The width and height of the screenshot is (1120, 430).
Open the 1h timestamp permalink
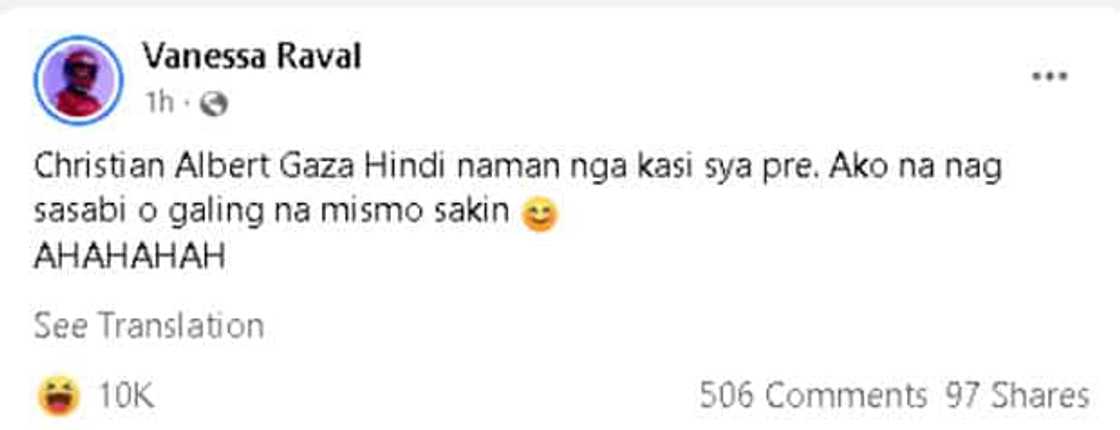click(x=159, y=104)
